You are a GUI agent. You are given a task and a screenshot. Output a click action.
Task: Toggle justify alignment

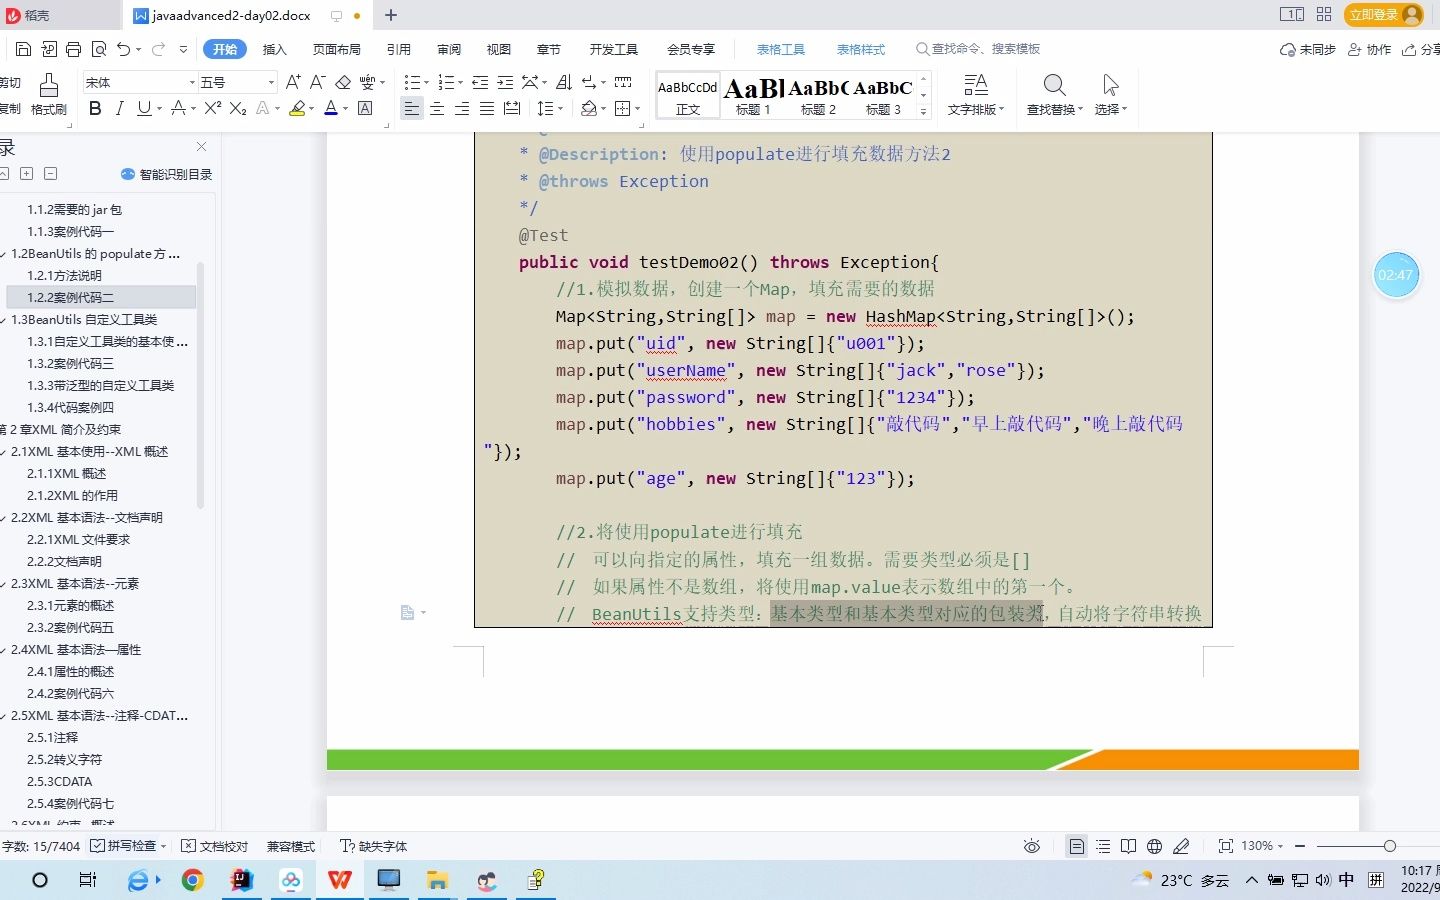pos(487,108)
